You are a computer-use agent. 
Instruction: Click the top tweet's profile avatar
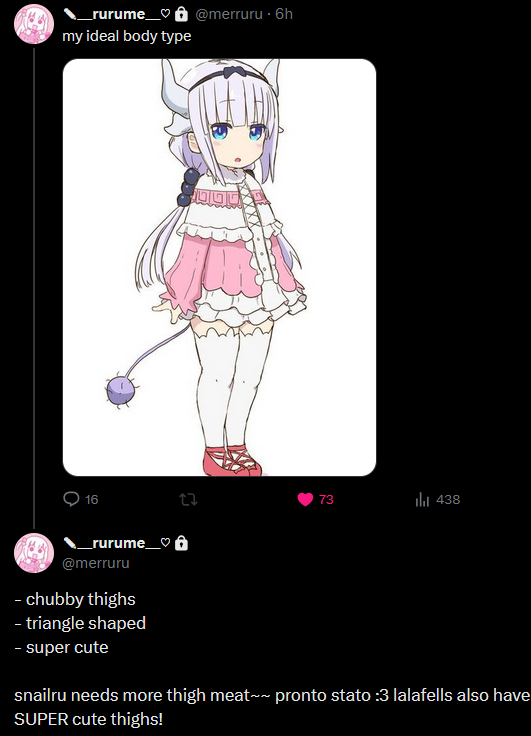point(34,24)
